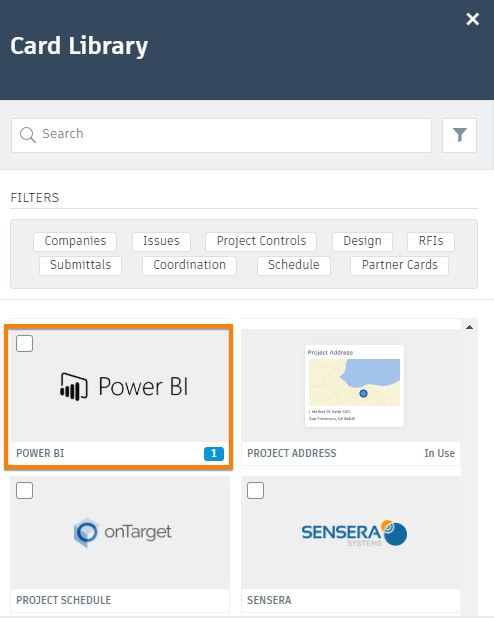Choose the Partner Cards filter
The width and height of the screenshot is (494, 618).
coord(399,265)
